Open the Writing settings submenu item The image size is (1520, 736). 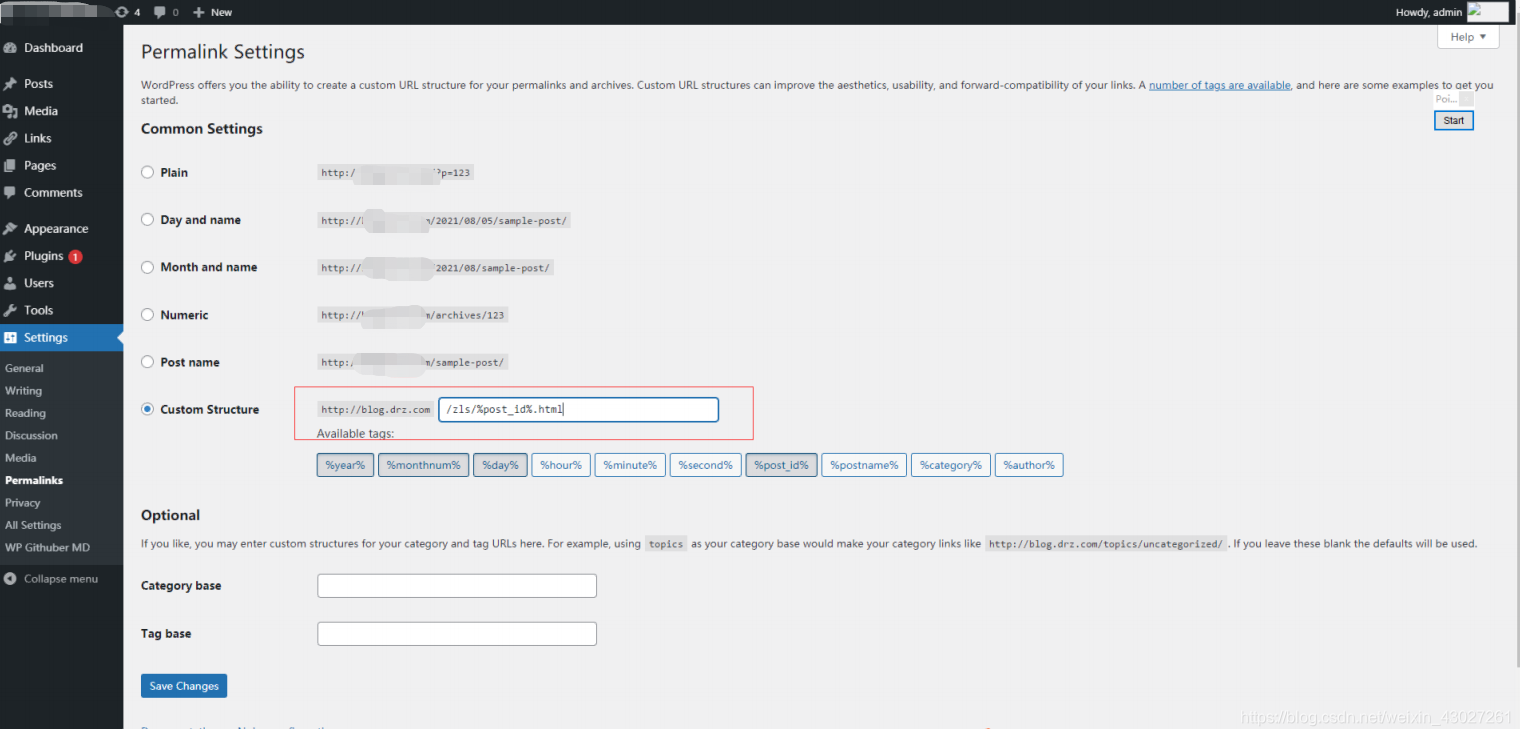coord(23,391)
